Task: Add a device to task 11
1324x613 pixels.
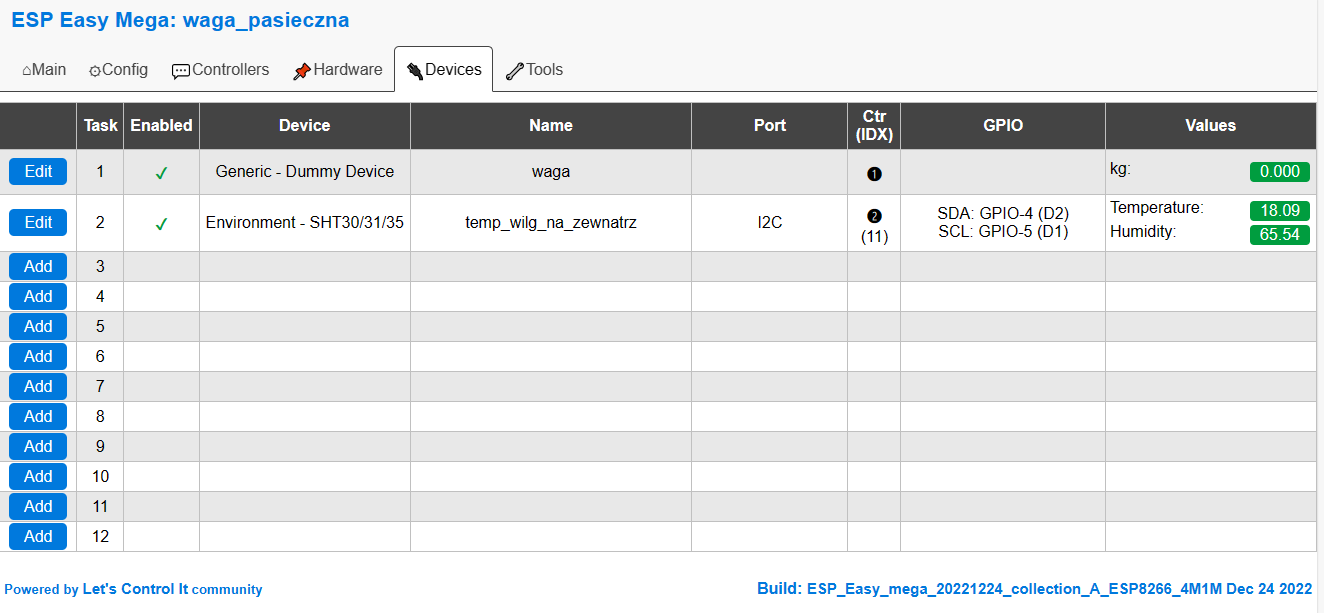Action: [38, 506]
